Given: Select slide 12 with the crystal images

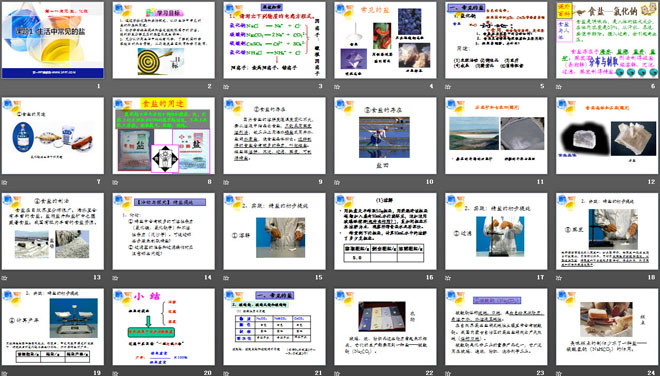Looking at the screenshot, I should (x=607, y=136).
